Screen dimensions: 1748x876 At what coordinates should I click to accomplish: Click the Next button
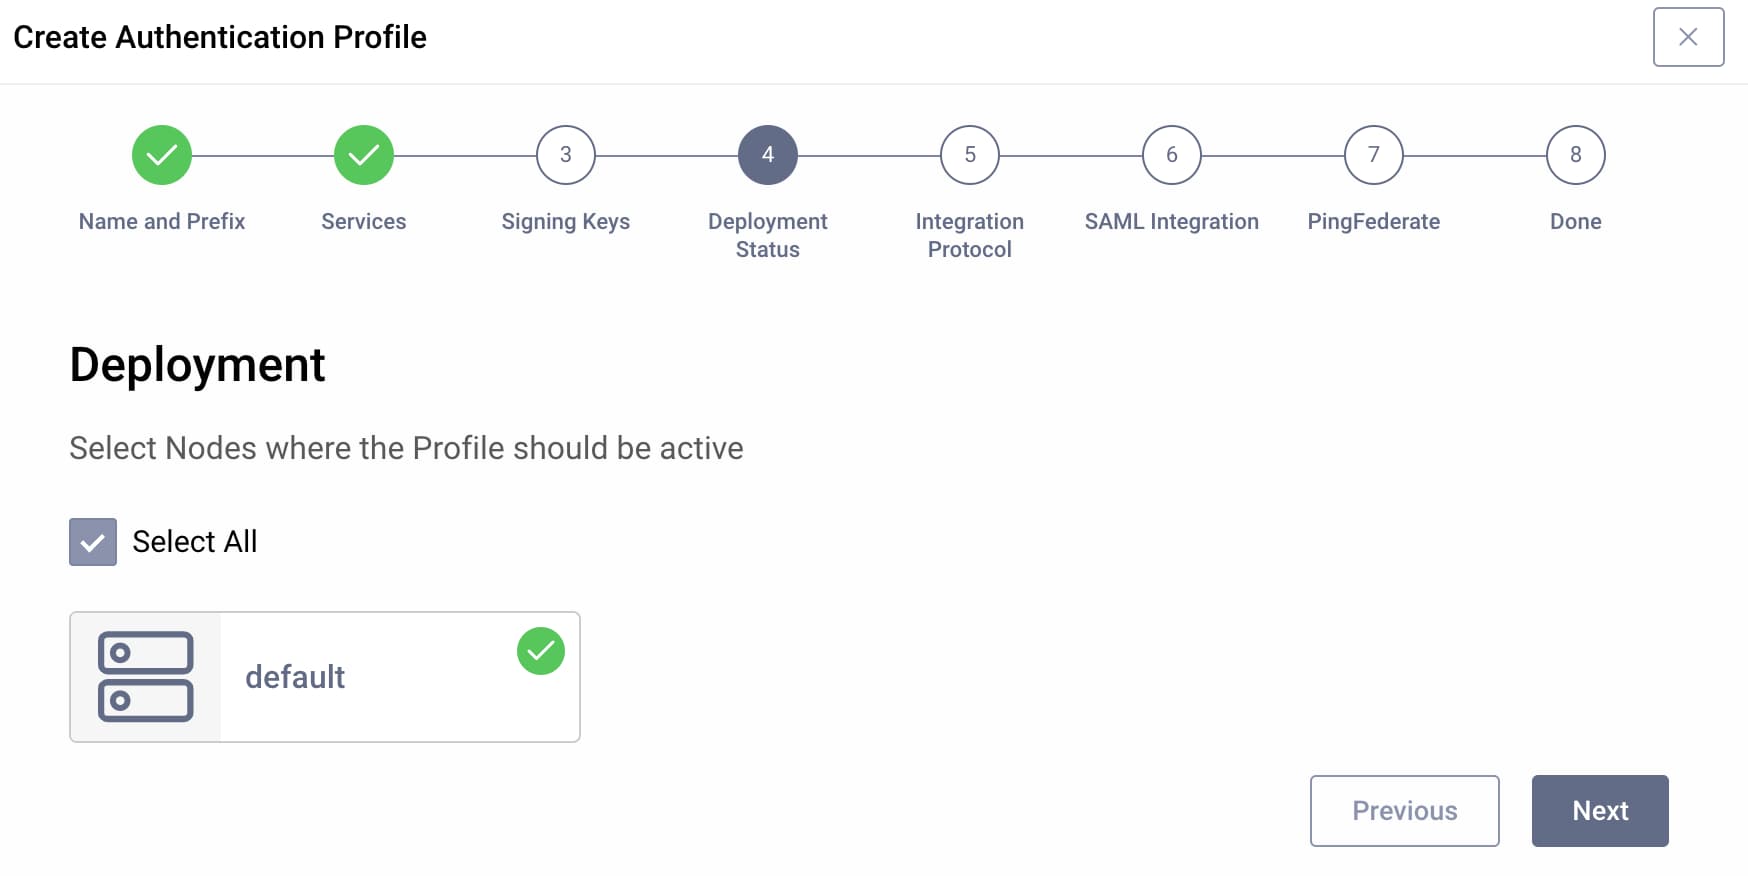pos(1599,811)
